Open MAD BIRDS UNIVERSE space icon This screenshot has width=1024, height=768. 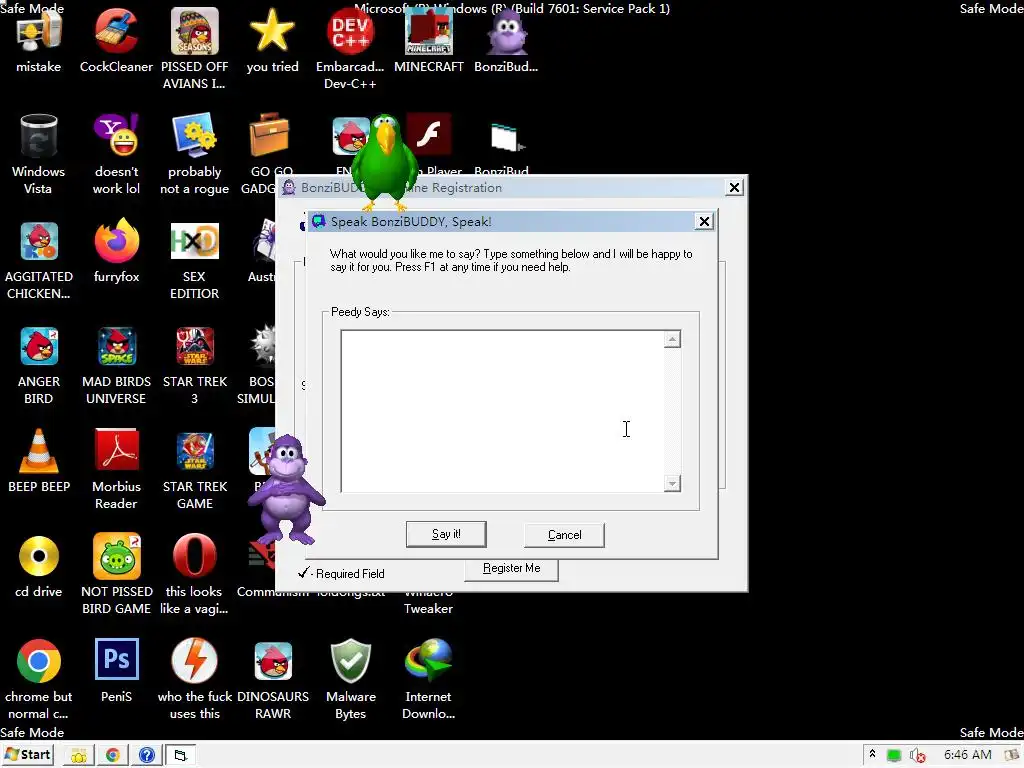click(116, 346)
